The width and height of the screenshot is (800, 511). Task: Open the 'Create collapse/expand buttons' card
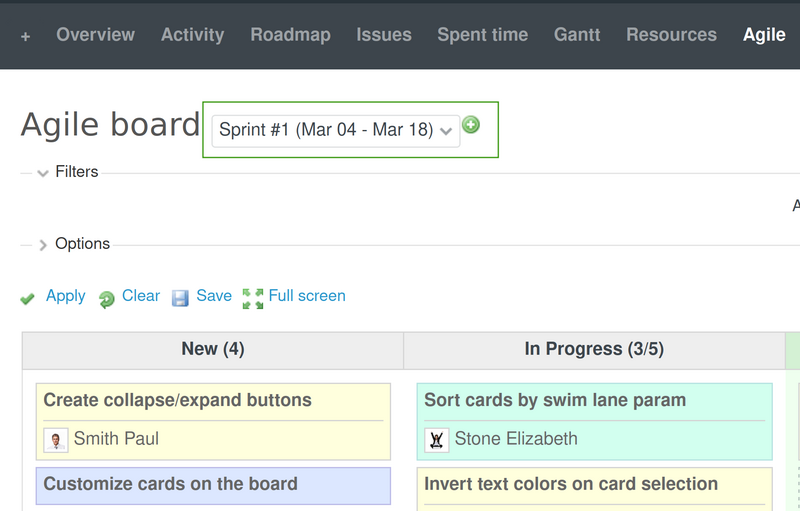point(178,400)
